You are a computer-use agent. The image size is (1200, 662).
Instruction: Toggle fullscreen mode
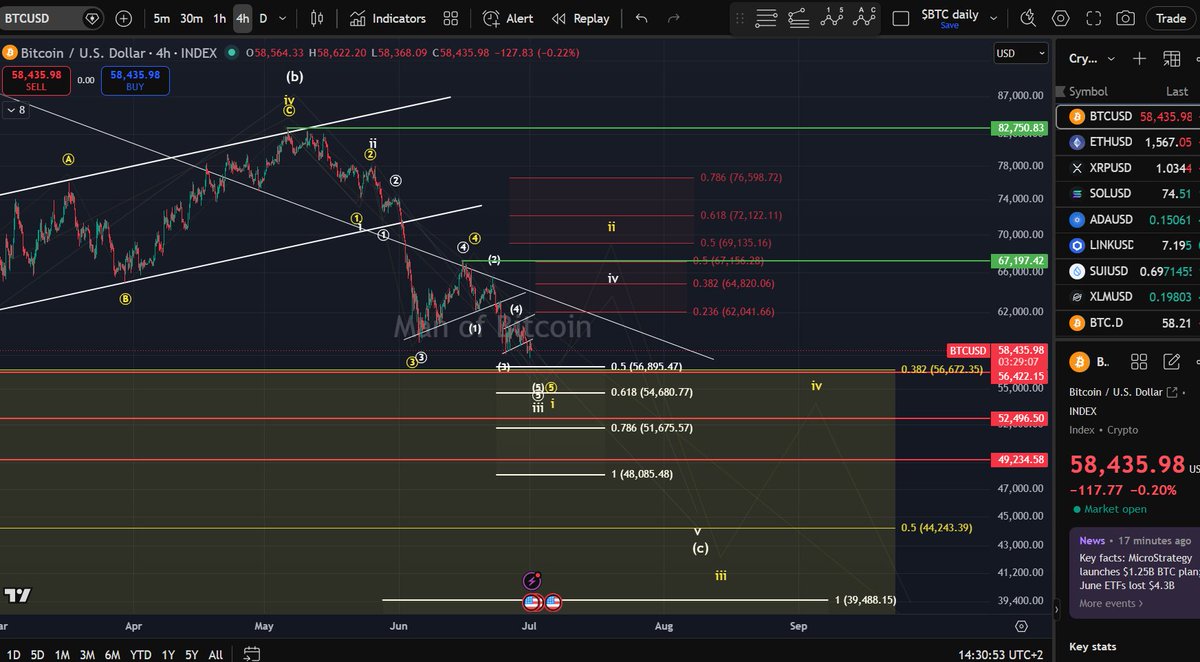1093,18
